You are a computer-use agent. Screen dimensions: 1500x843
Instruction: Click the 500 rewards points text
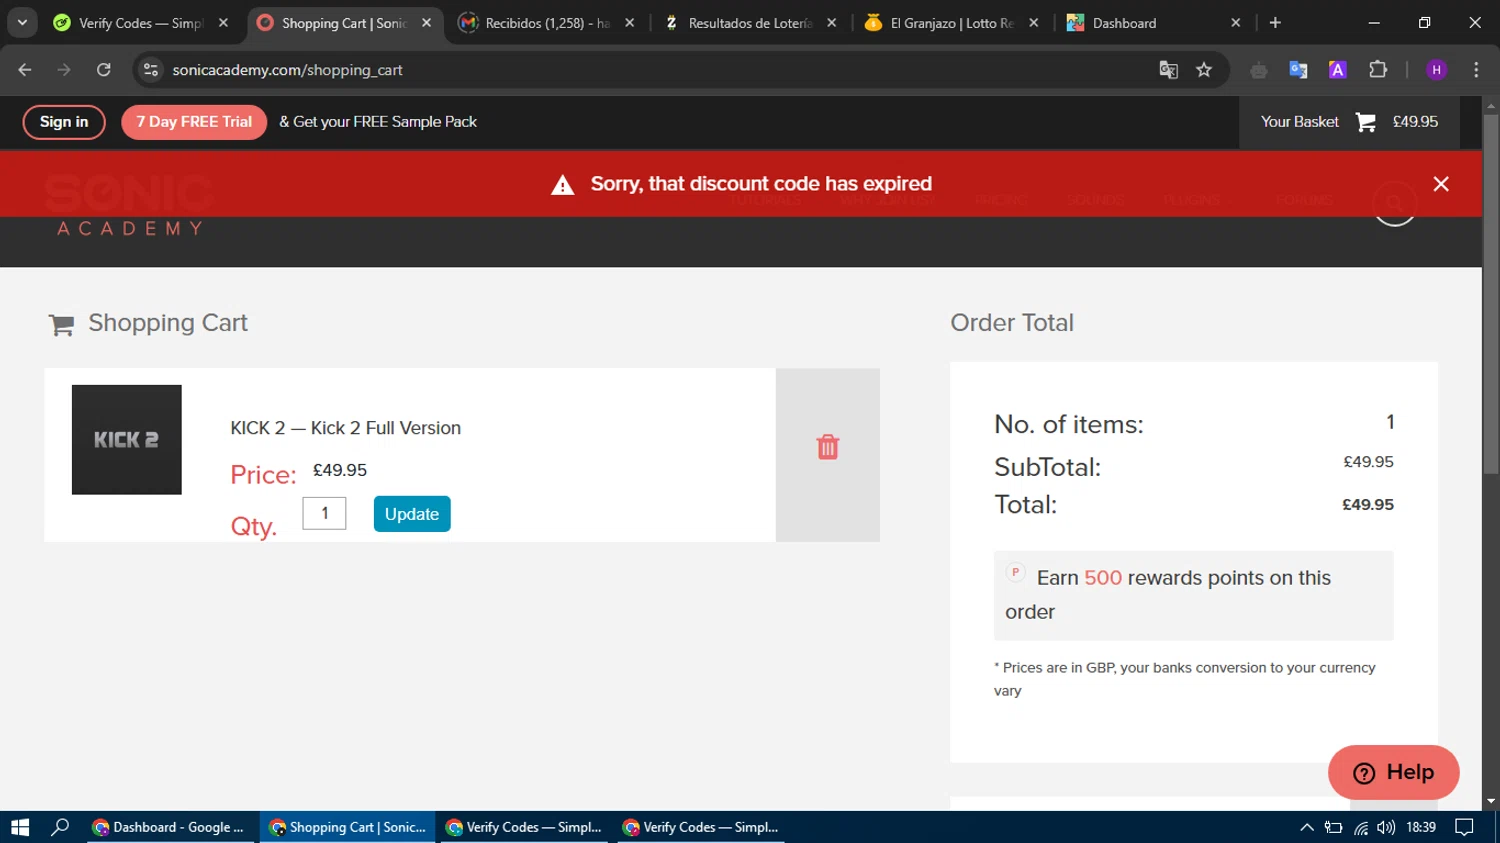[1103, 578]
